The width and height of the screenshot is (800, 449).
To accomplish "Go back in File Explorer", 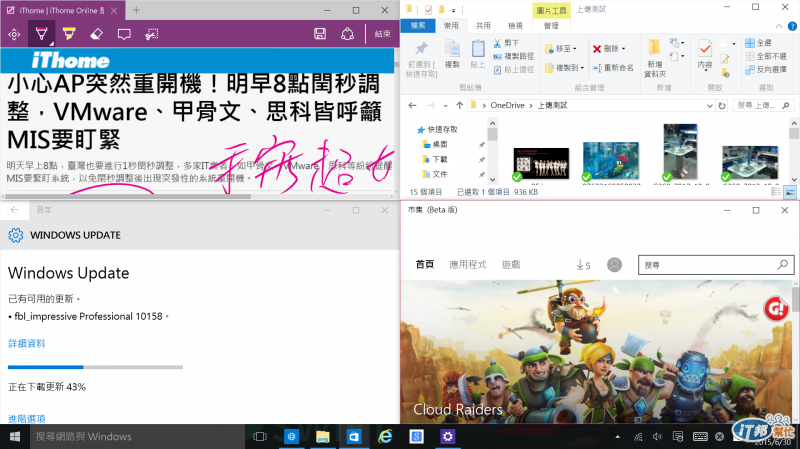I will [412, 105].
